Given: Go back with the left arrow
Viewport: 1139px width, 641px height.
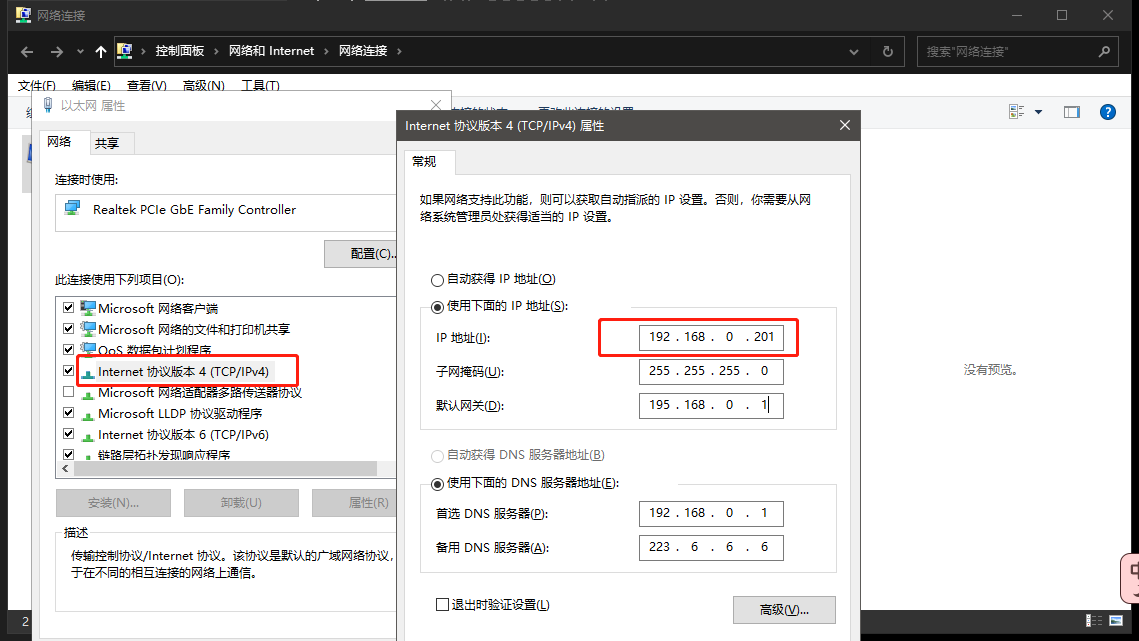Looking at the screenshot, I should click(27, 51).
